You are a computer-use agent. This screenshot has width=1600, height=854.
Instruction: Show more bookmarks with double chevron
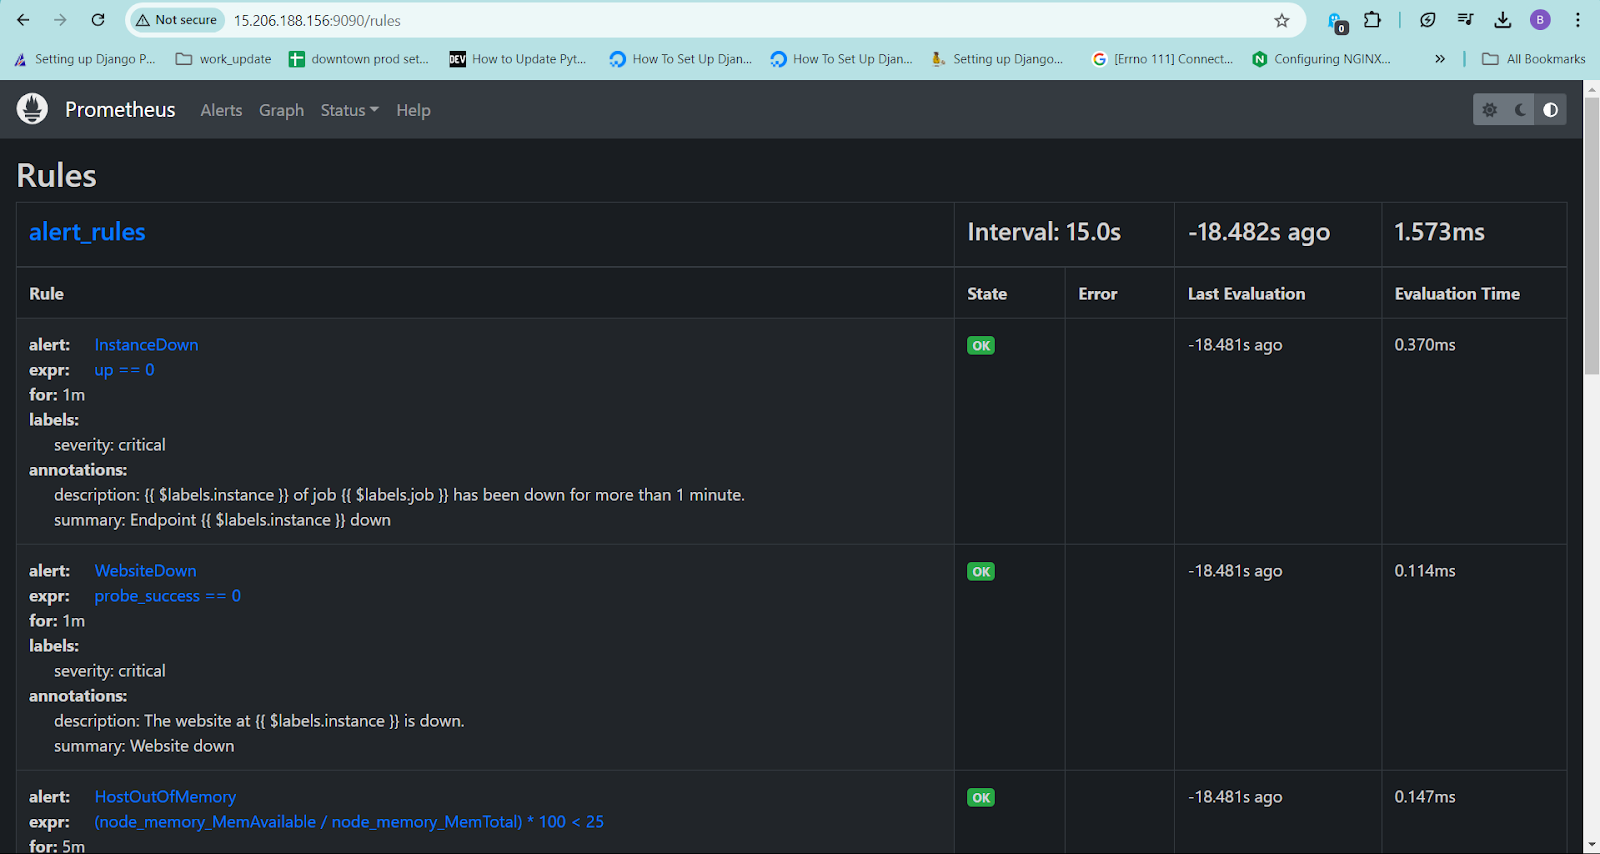(1440, 59)
